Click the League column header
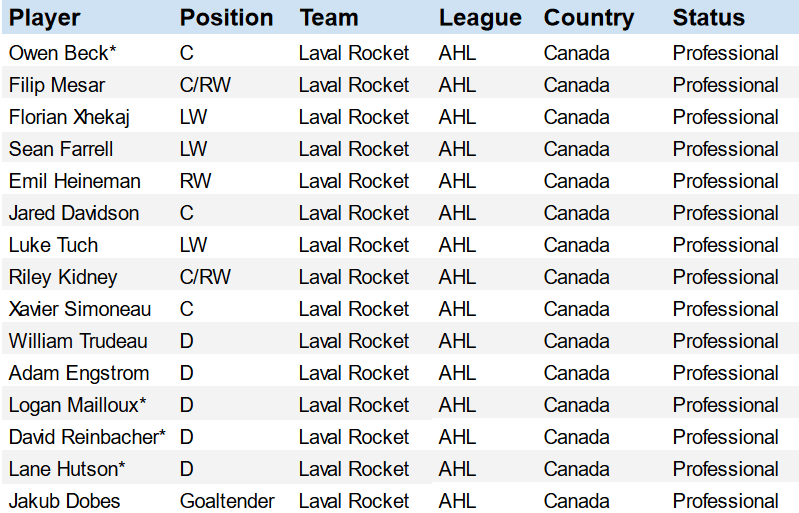This screenshot has width=799, height=513. (x=481, y=18)
